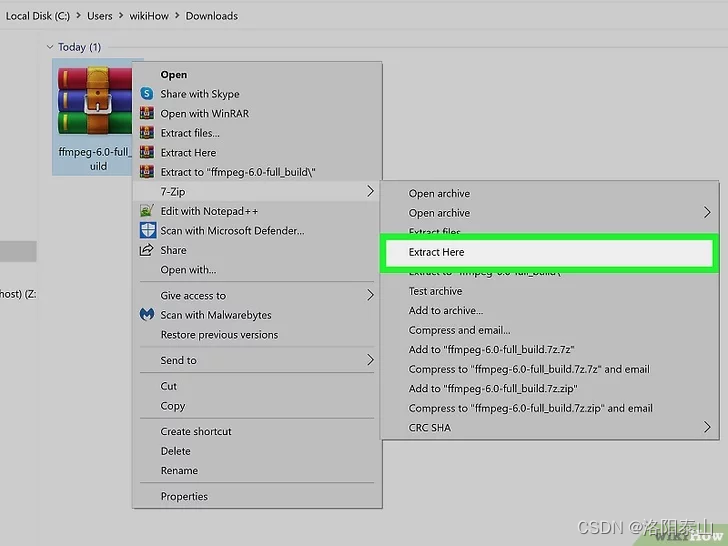Choose Open from the context menu
728x546 pixels.
tap(257, 74)
